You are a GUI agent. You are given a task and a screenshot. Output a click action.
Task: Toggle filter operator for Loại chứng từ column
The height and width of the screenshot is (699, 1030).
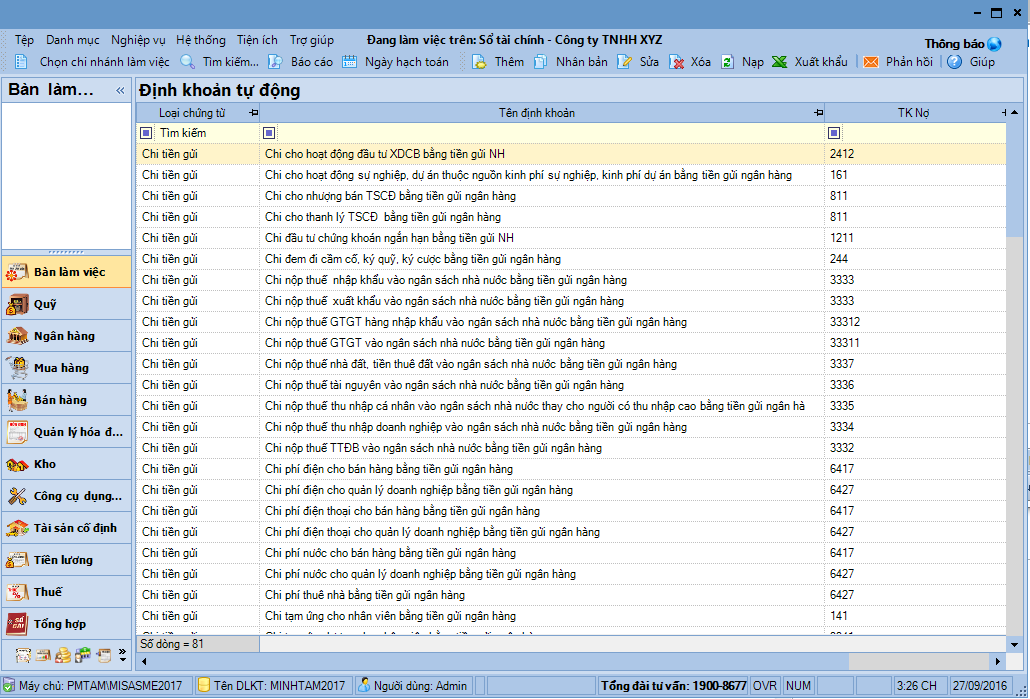click(x=146, y=133)
